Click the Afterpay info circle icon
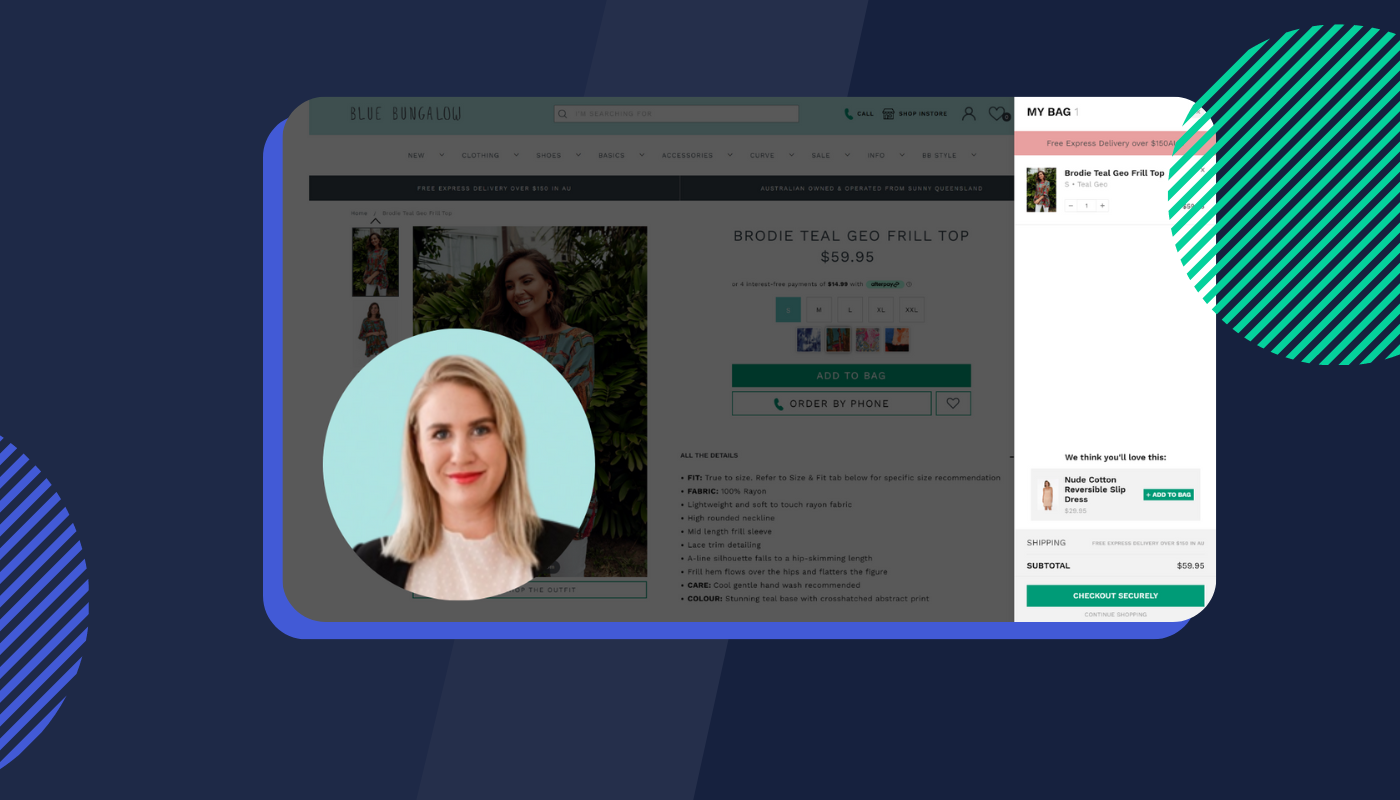 pyautogui.click(x=909, y=284)
